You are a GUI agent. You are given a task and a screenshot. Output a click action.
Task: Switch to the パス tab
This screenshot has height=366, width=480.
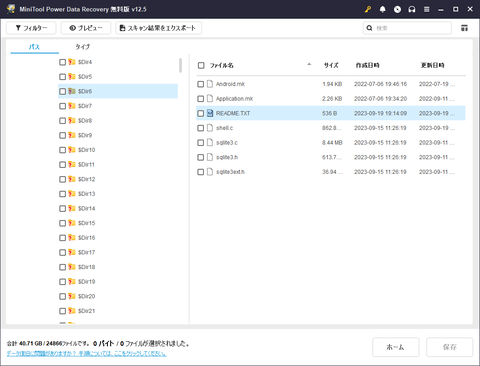click(x=34, y=47)
